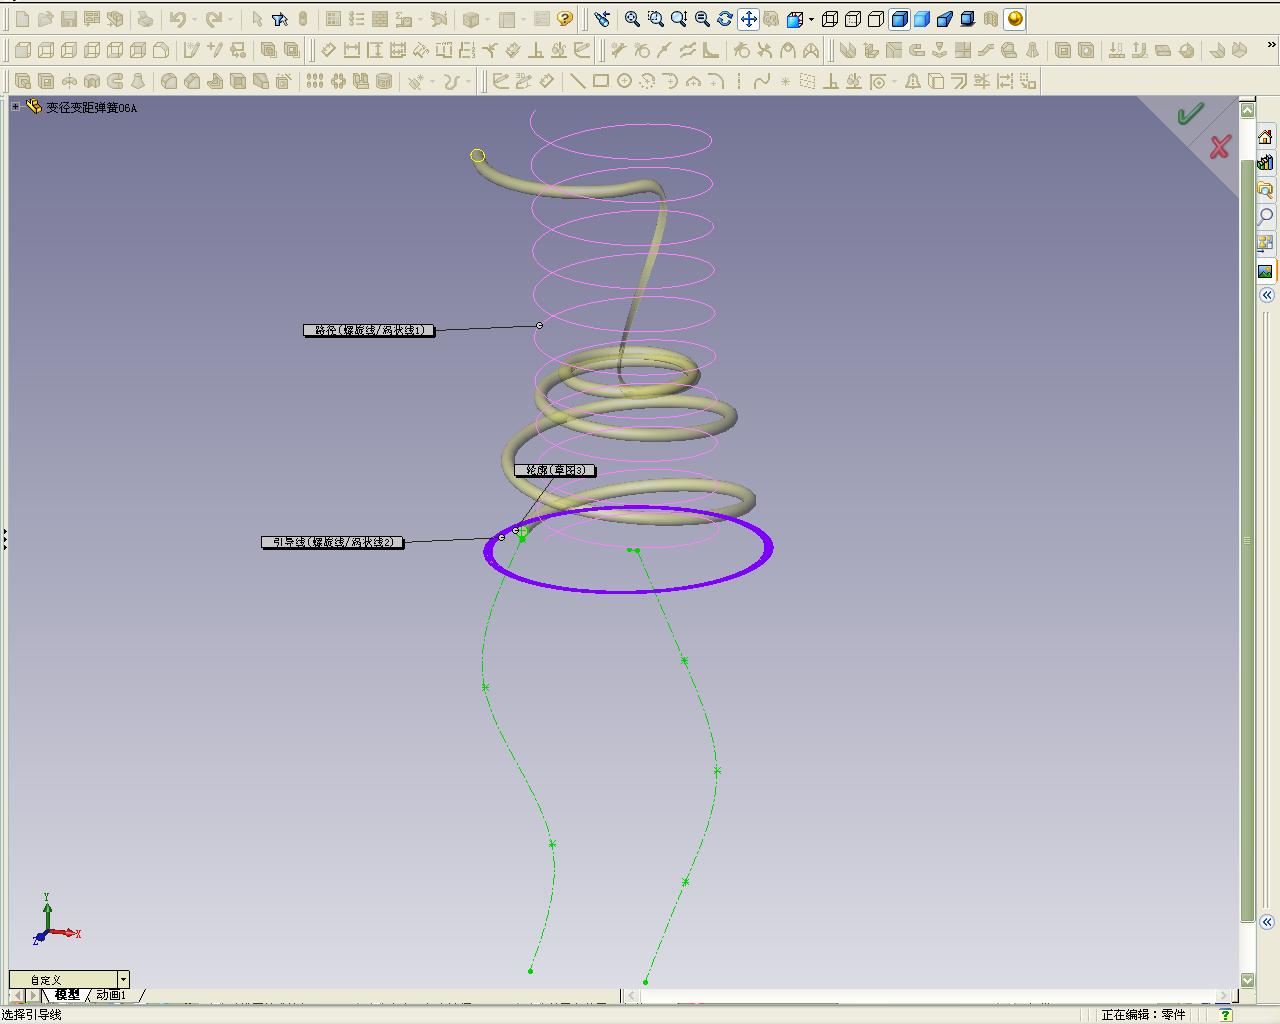
Task: Click the Open file icon
Action: tap(45, 19)
